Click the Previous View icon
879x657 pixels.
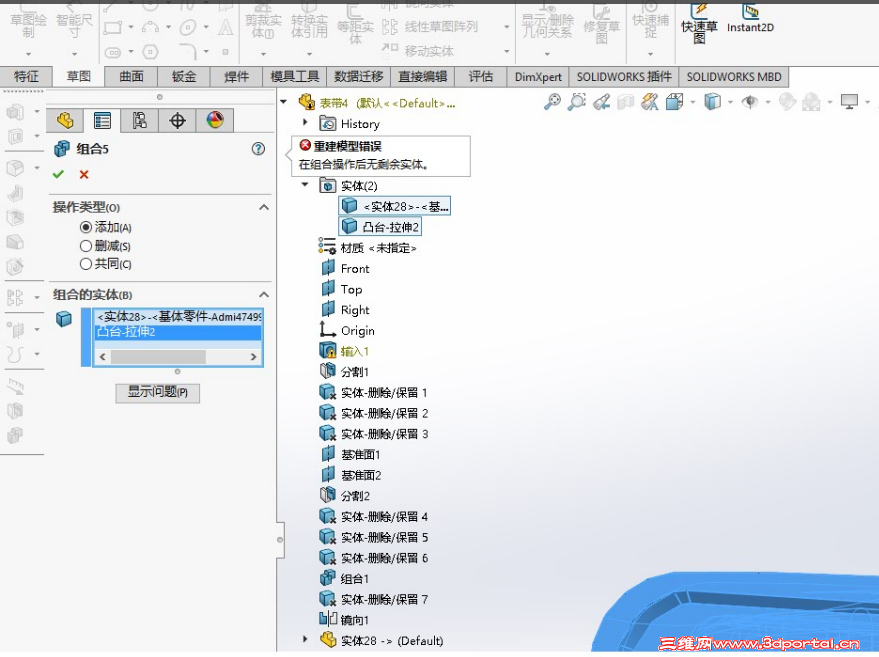602,102
